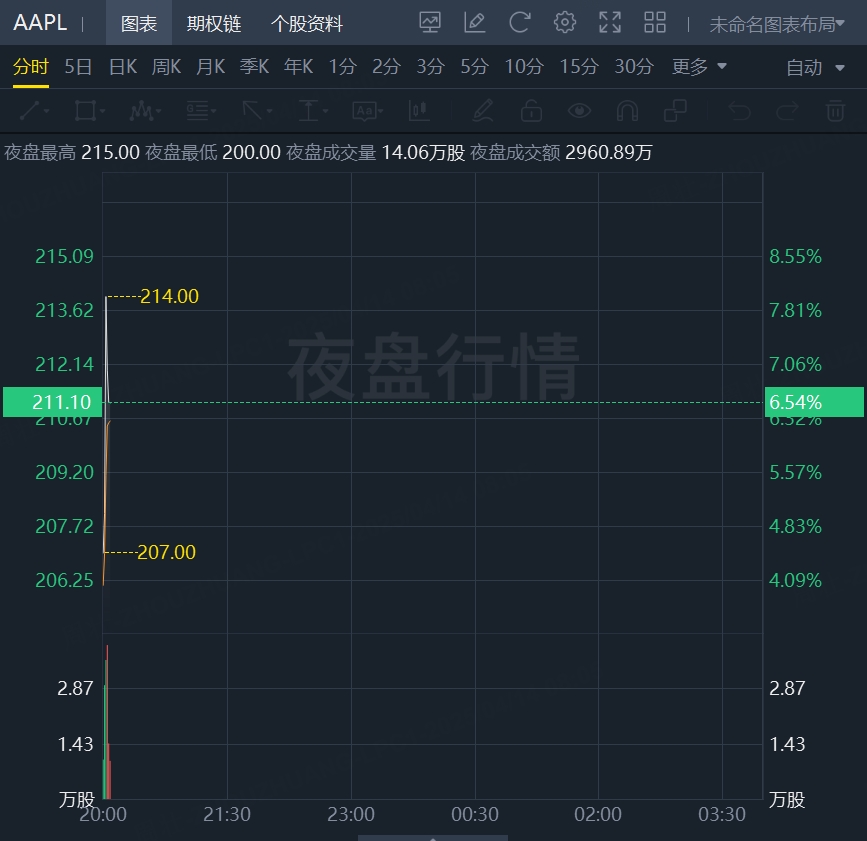Viewport: 867px width, 841px height.
Task: Click the 215.09 price axis label
Action: coord(64,257)
